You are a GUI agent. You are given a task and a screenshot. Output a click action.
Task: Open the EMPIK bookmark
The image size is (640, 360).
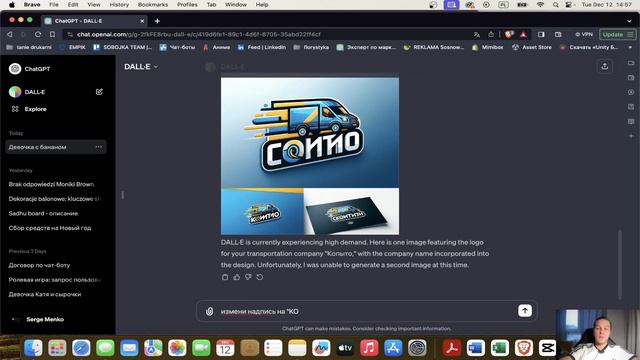73,47
